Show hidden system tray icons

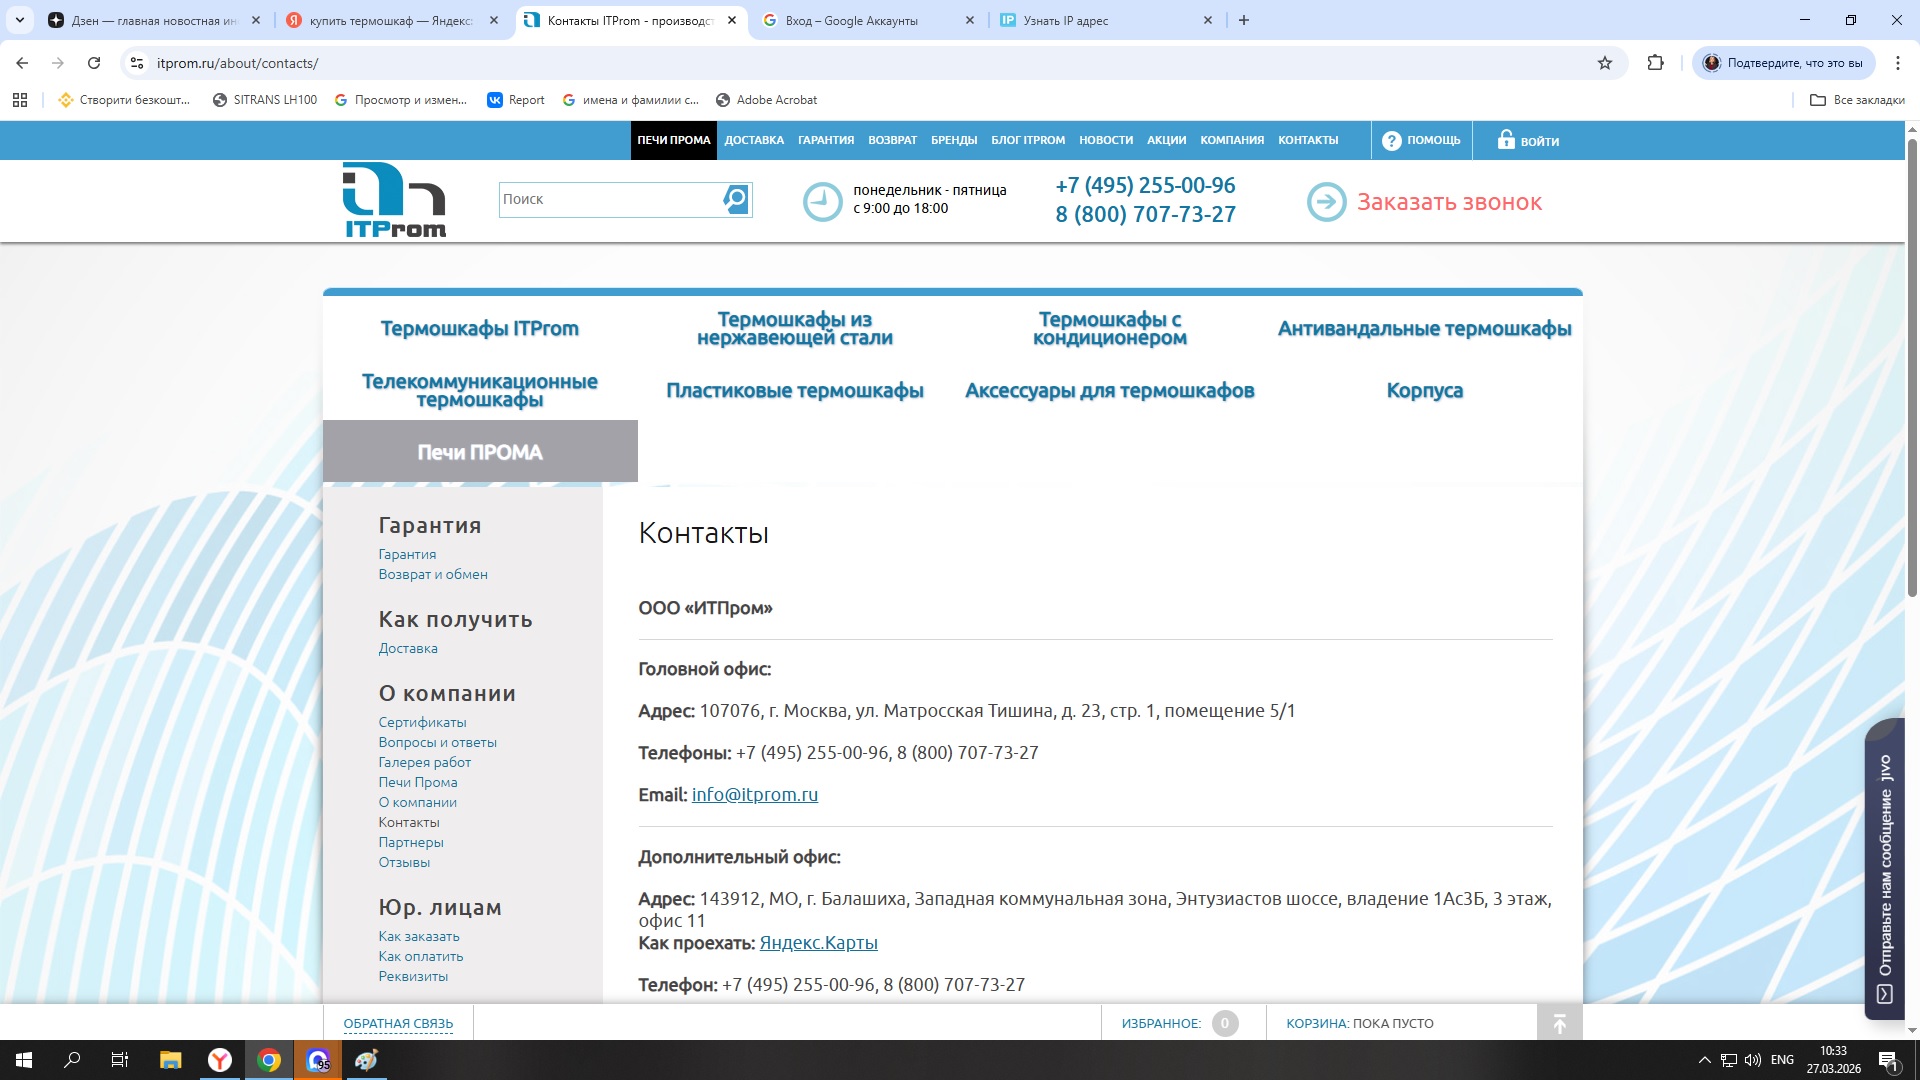pyautogui.click(x=1704, y=1060)
